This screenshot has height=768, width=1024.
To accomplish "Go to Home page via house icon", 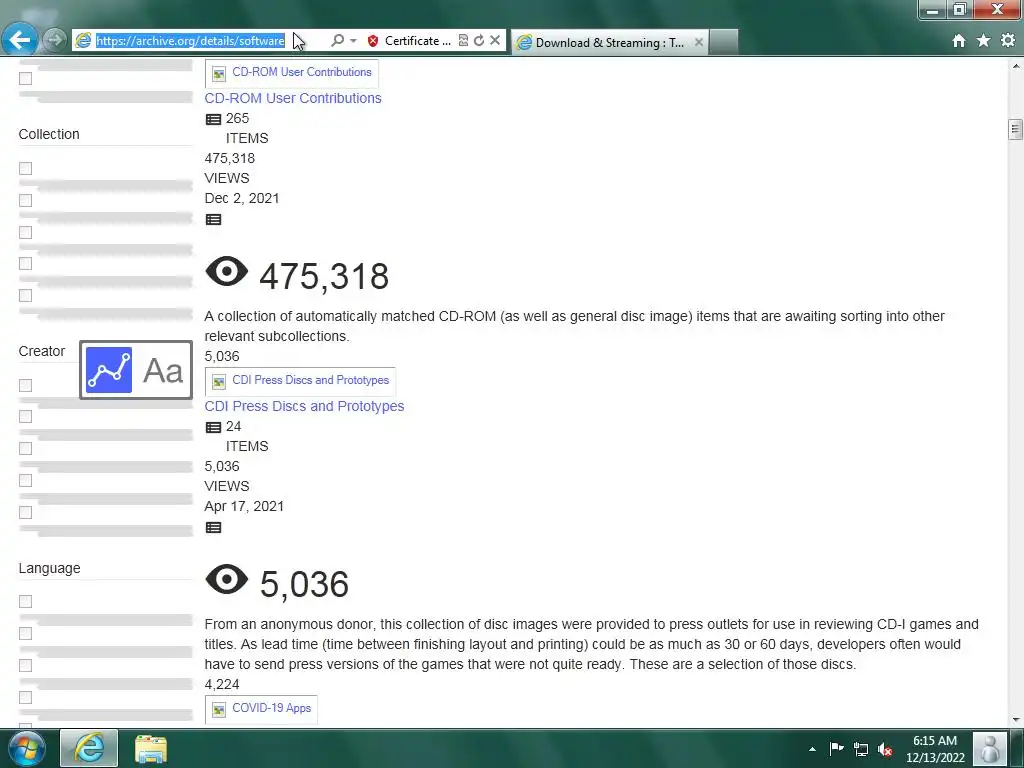I will click(959, 40).
